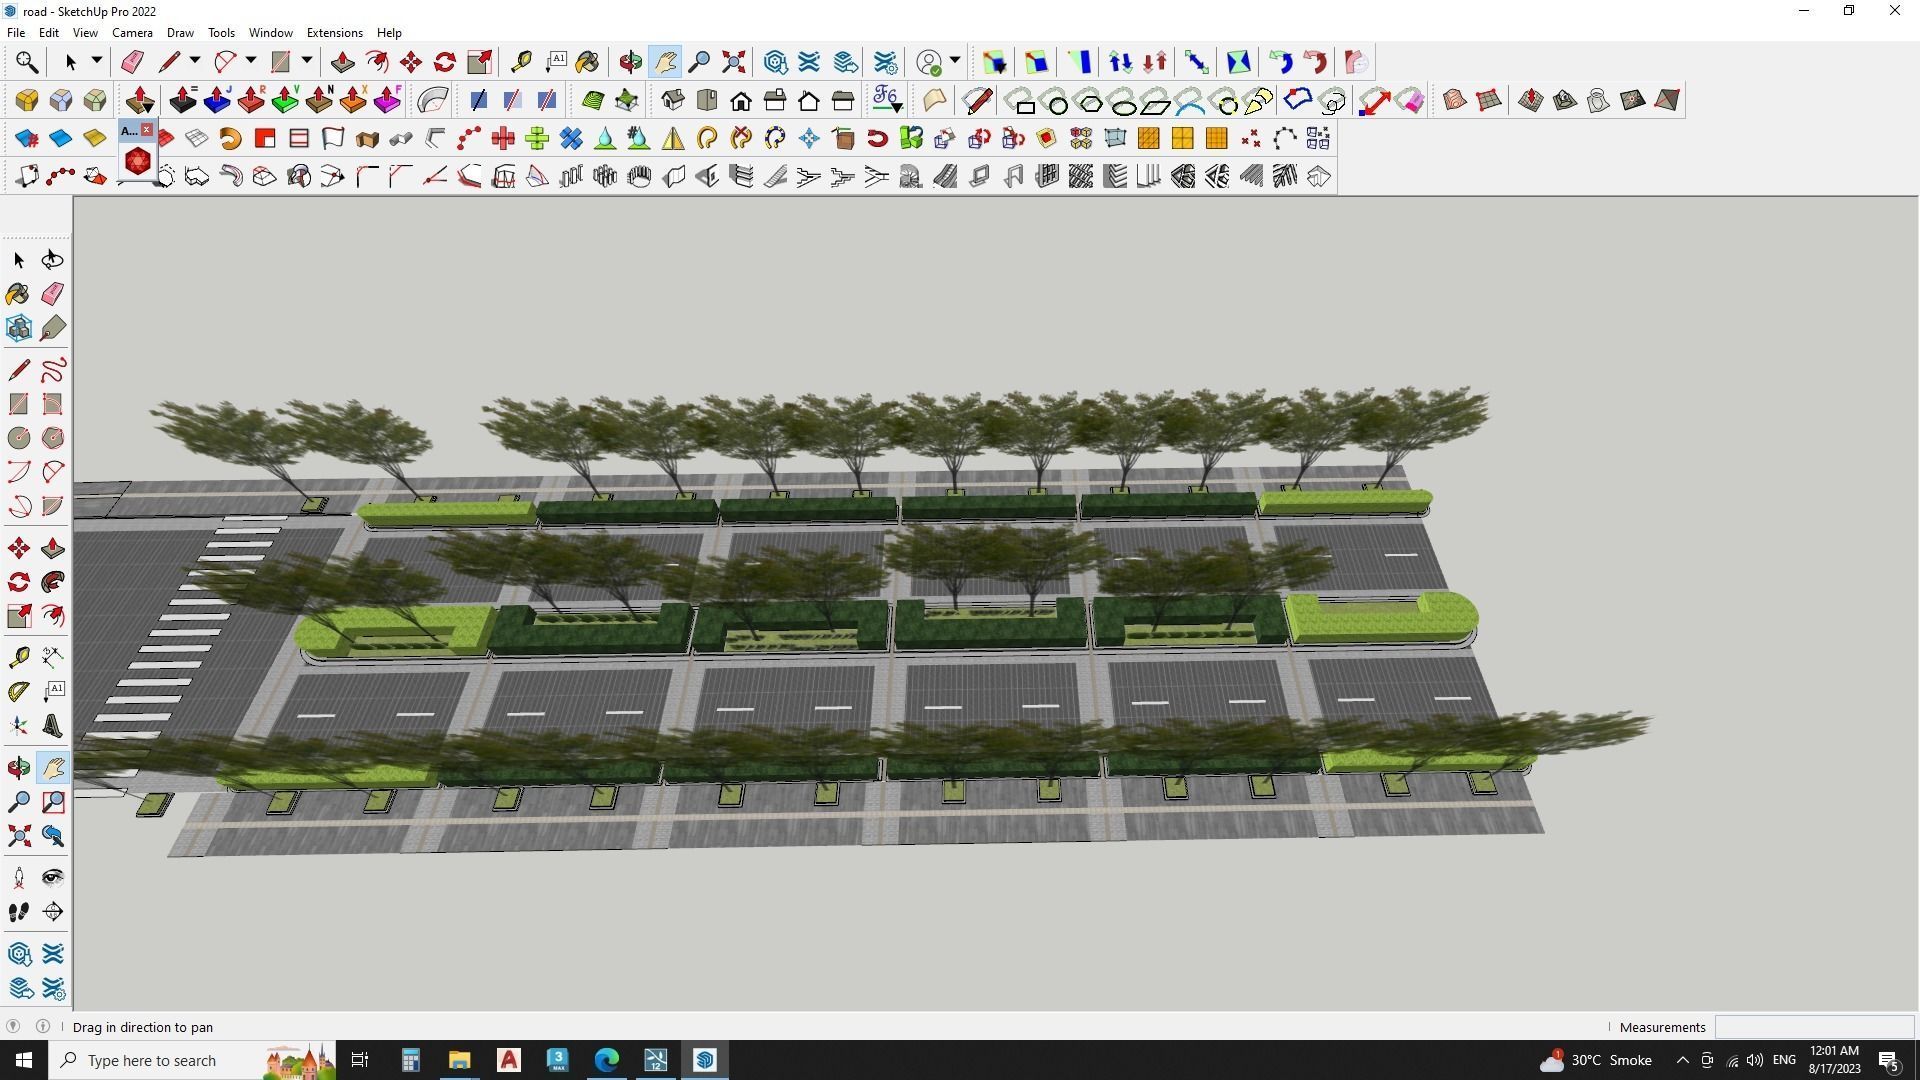Select the Push/Pull tool in top toolbar
Image resolution: width=1920 pixels, height=1080 pixels.
[342, 62]
